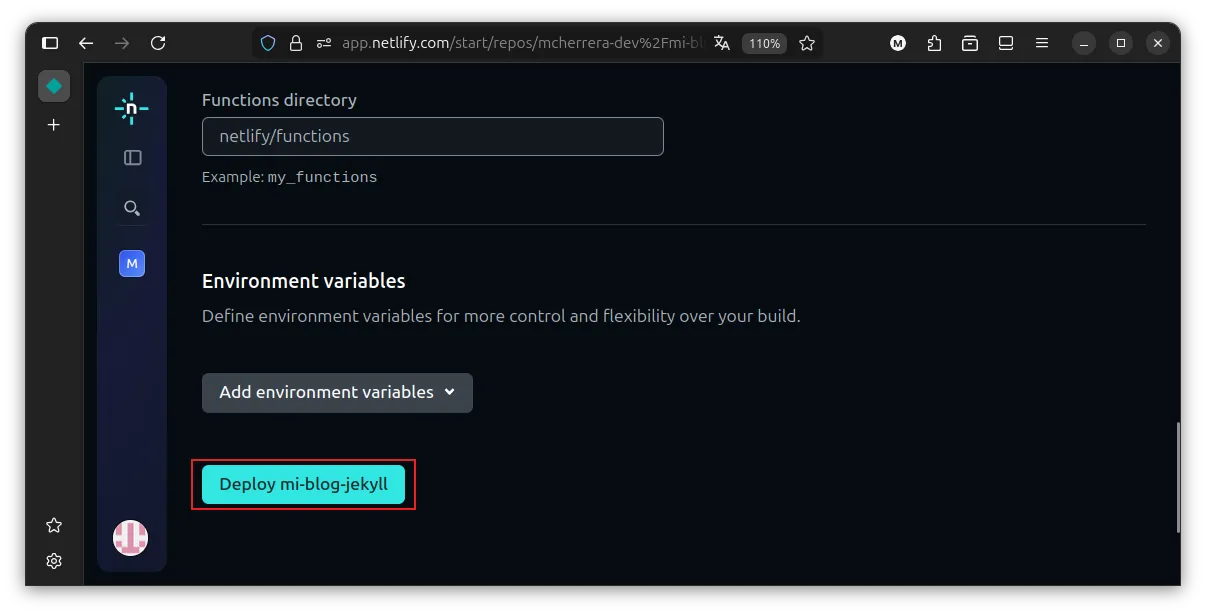Open search with the magnifier icon

[132, 208]
